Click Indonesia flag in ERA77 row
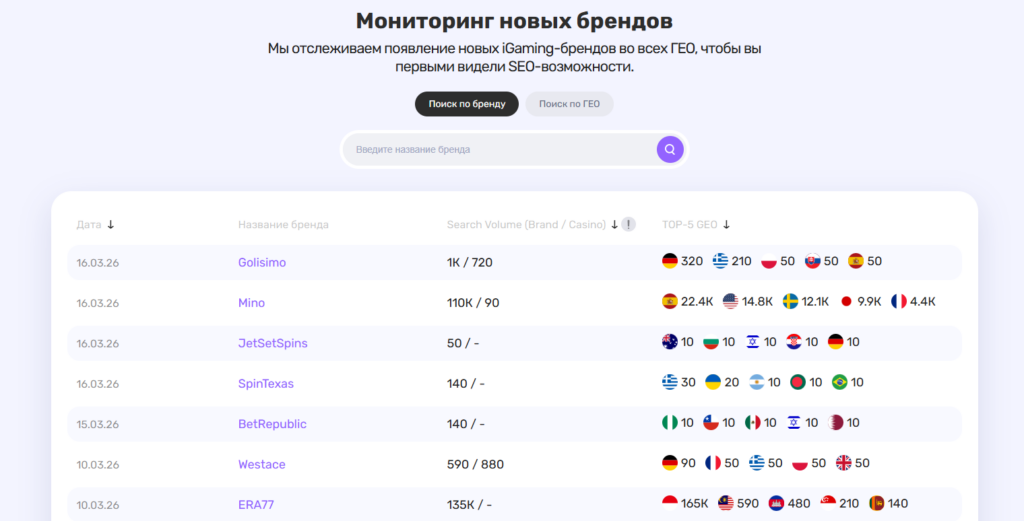Screen dimensions: 1024x521 pyautogui.click(x=669, y=503)
